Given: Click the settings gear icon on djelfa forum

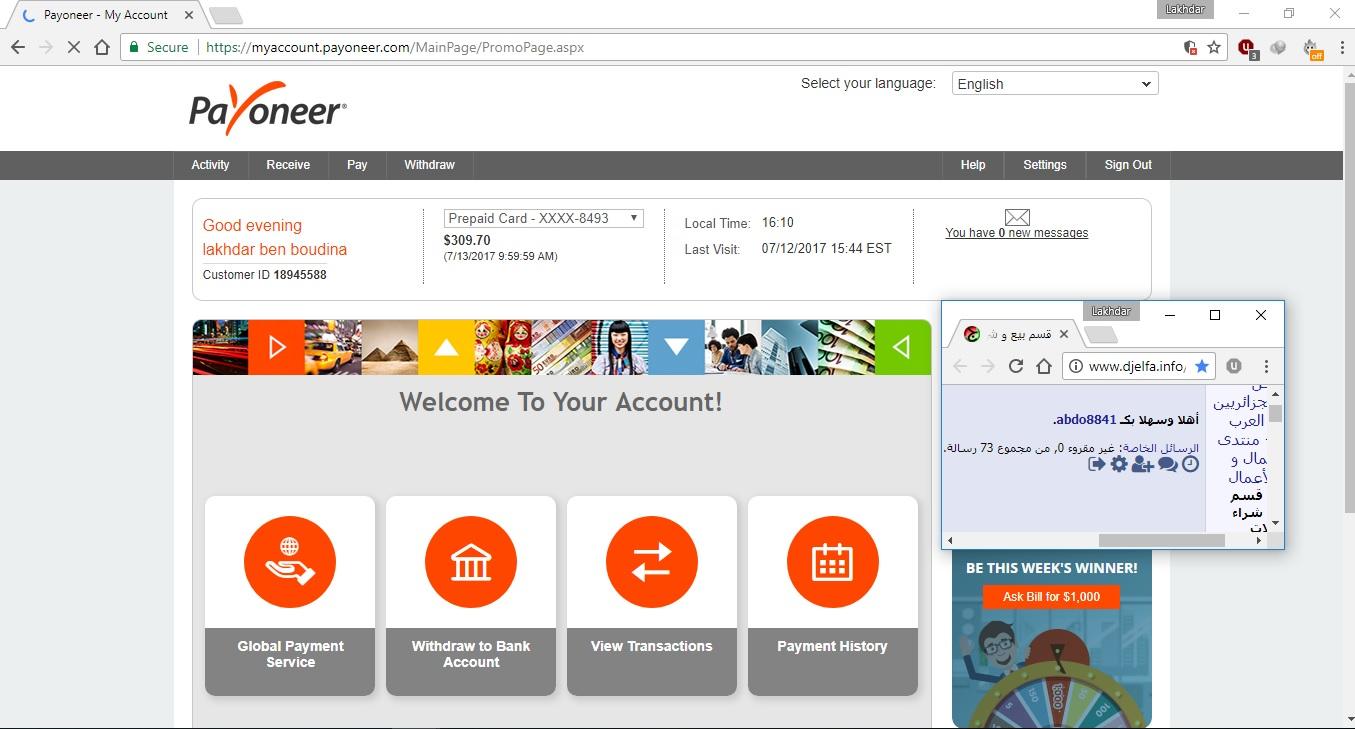Looking at the screenshot, I should (1119, 464).
